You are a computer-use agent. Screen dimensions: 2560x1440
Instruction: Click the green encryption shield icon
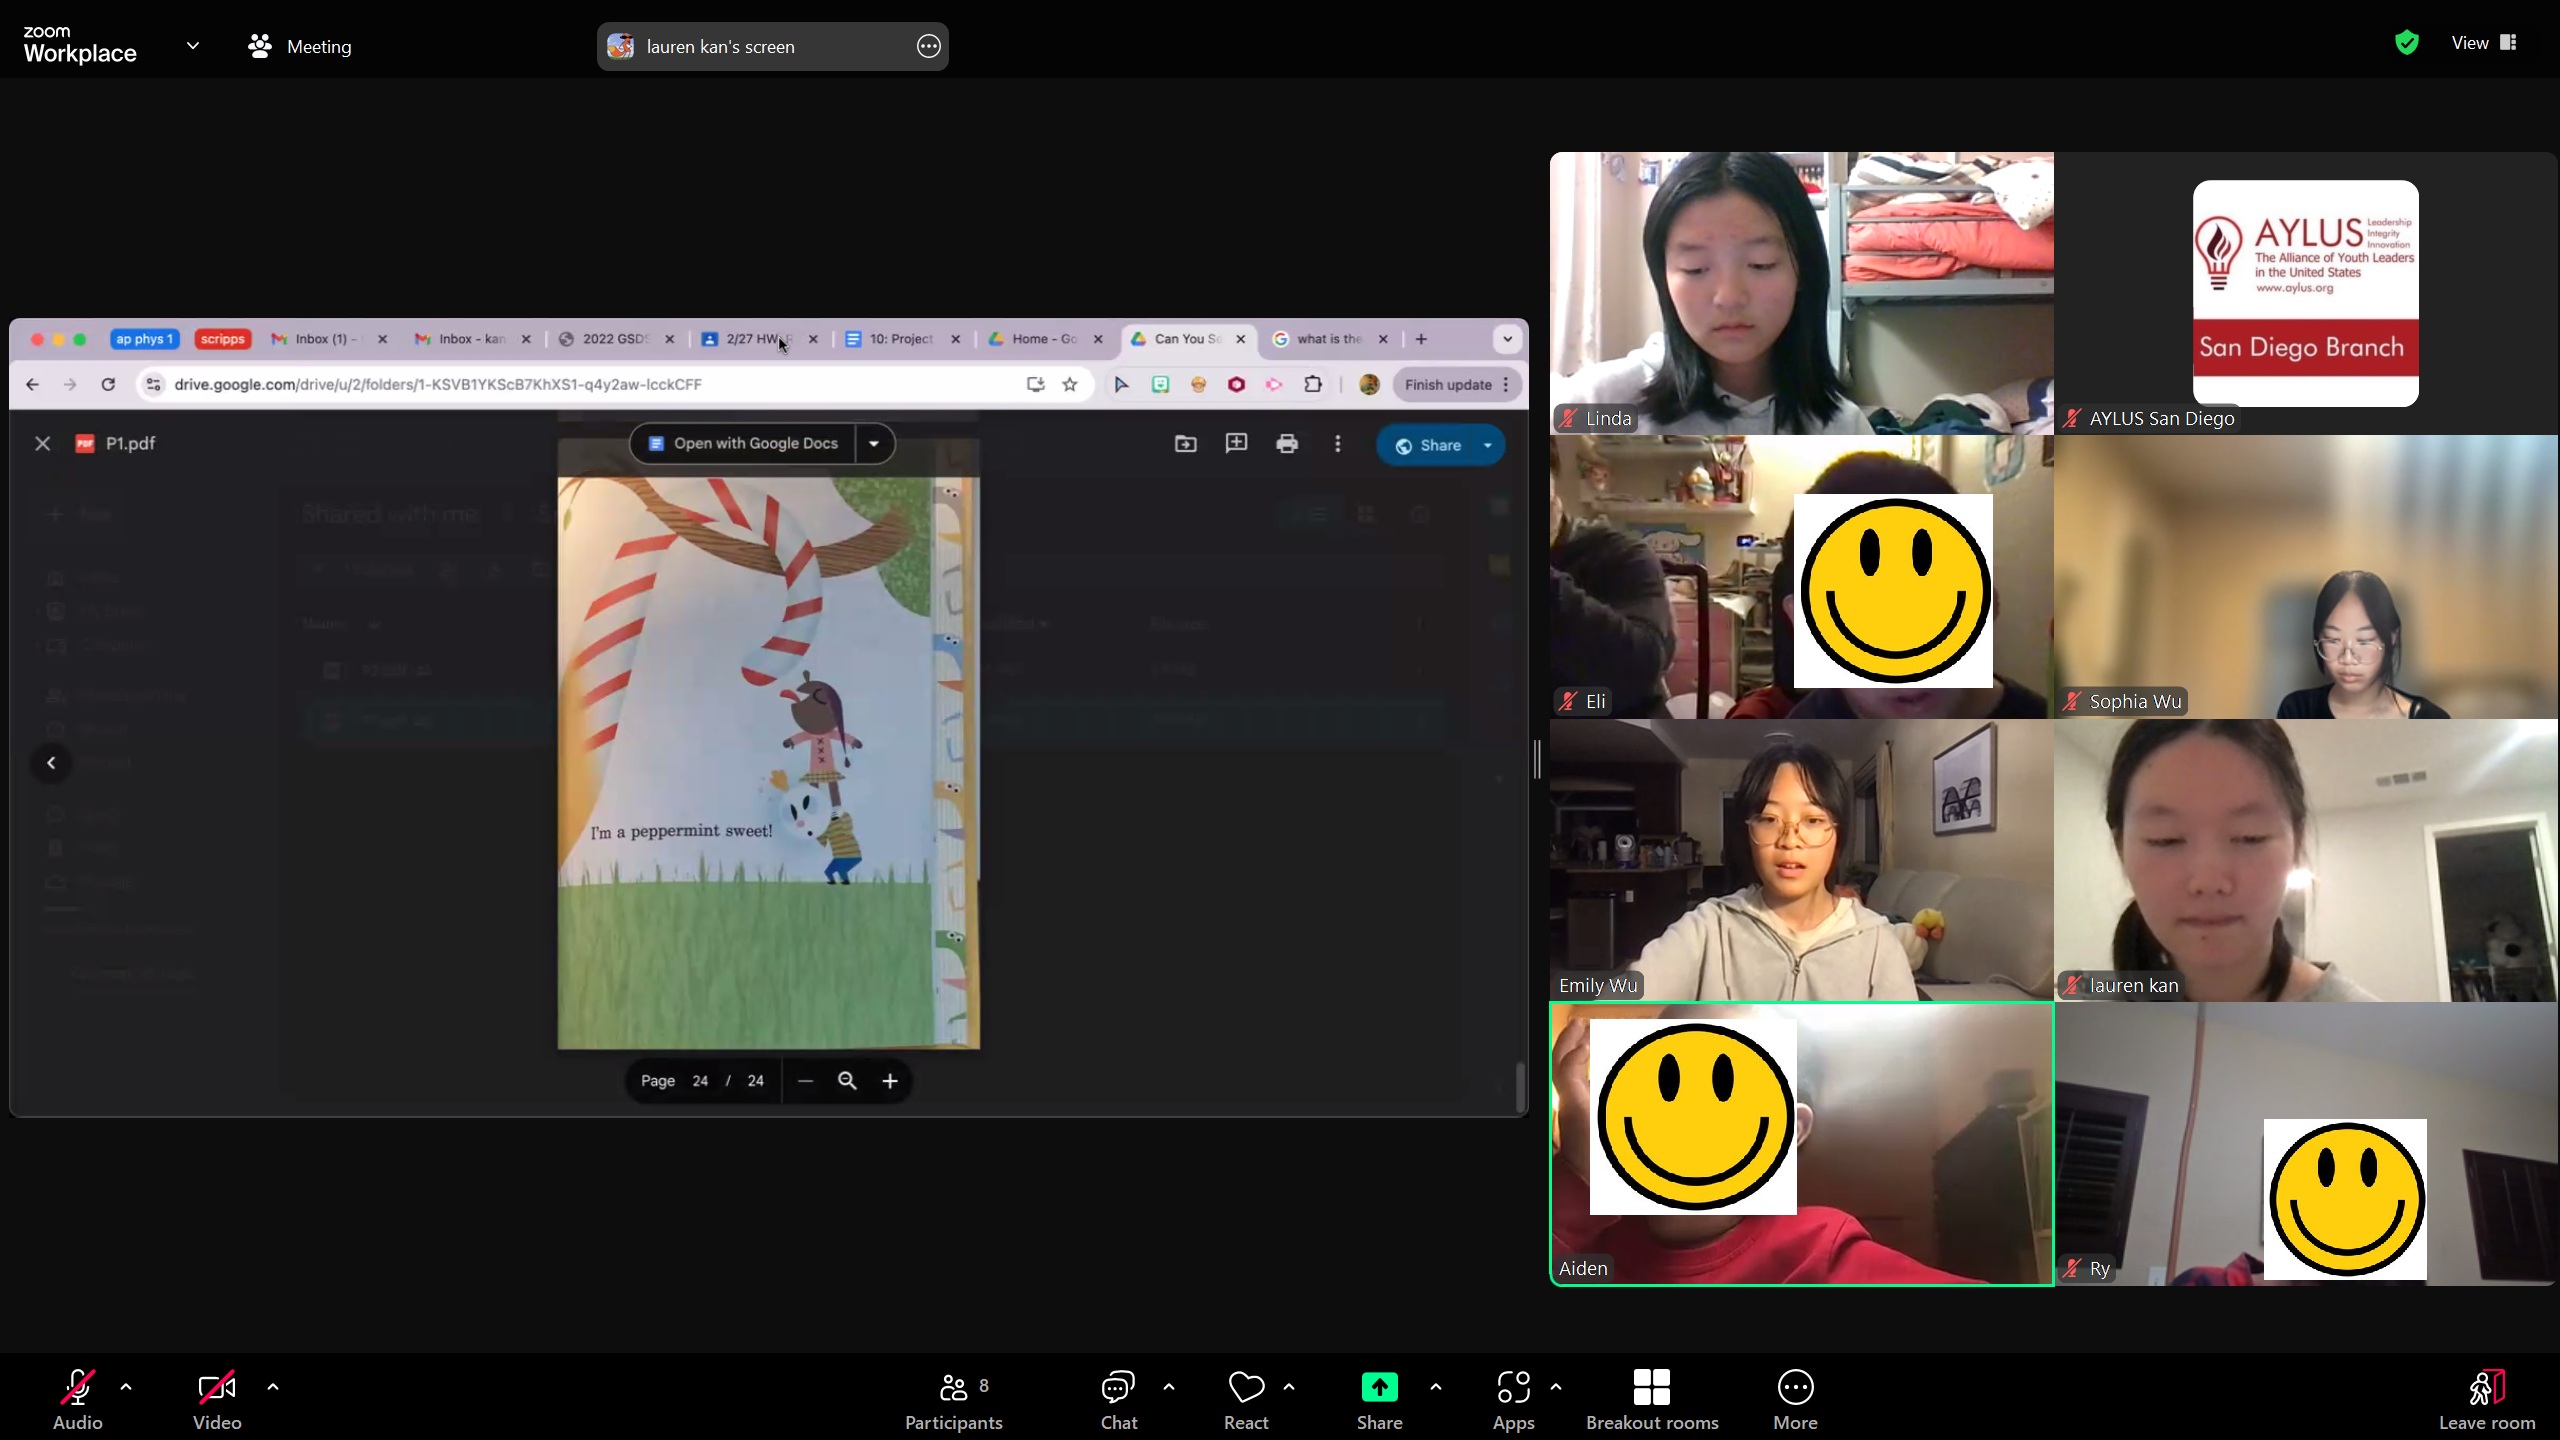coord(2407,43)
